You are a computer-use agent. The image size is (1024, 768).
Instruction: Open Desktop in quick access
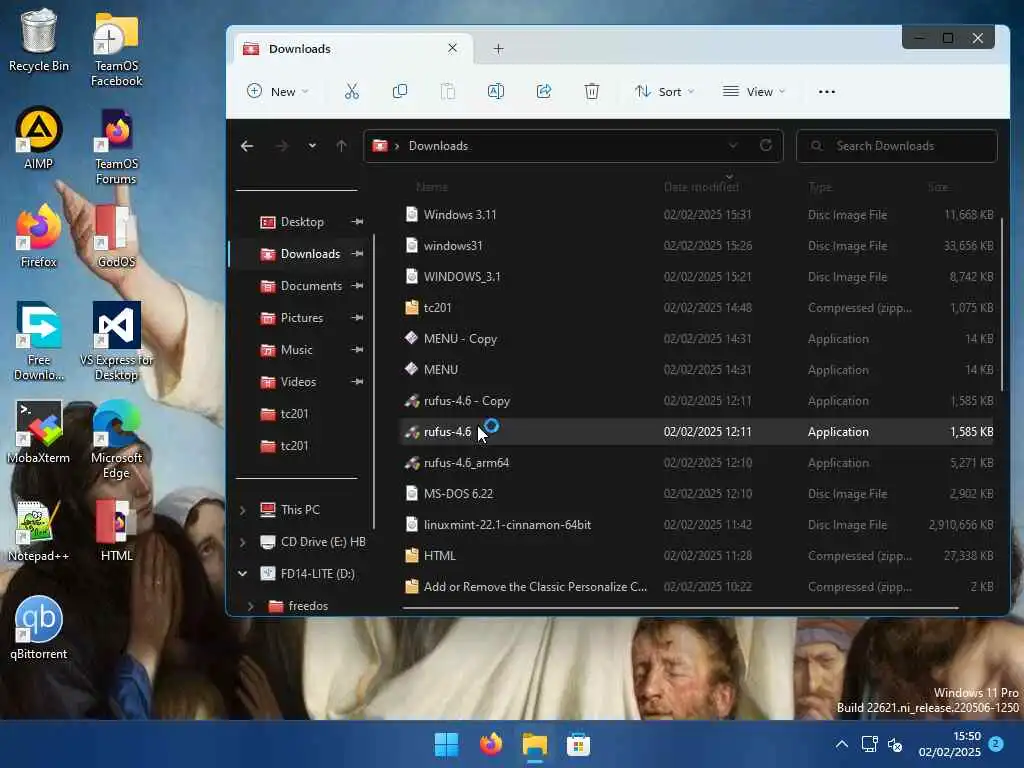click(x=301, y=222)
